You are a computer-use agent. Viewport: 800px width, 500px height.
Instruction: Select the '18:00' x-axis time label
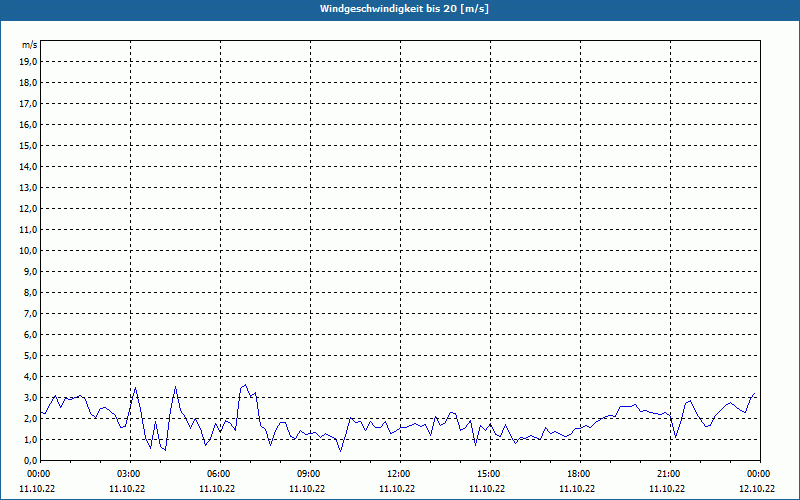(581, 474)
